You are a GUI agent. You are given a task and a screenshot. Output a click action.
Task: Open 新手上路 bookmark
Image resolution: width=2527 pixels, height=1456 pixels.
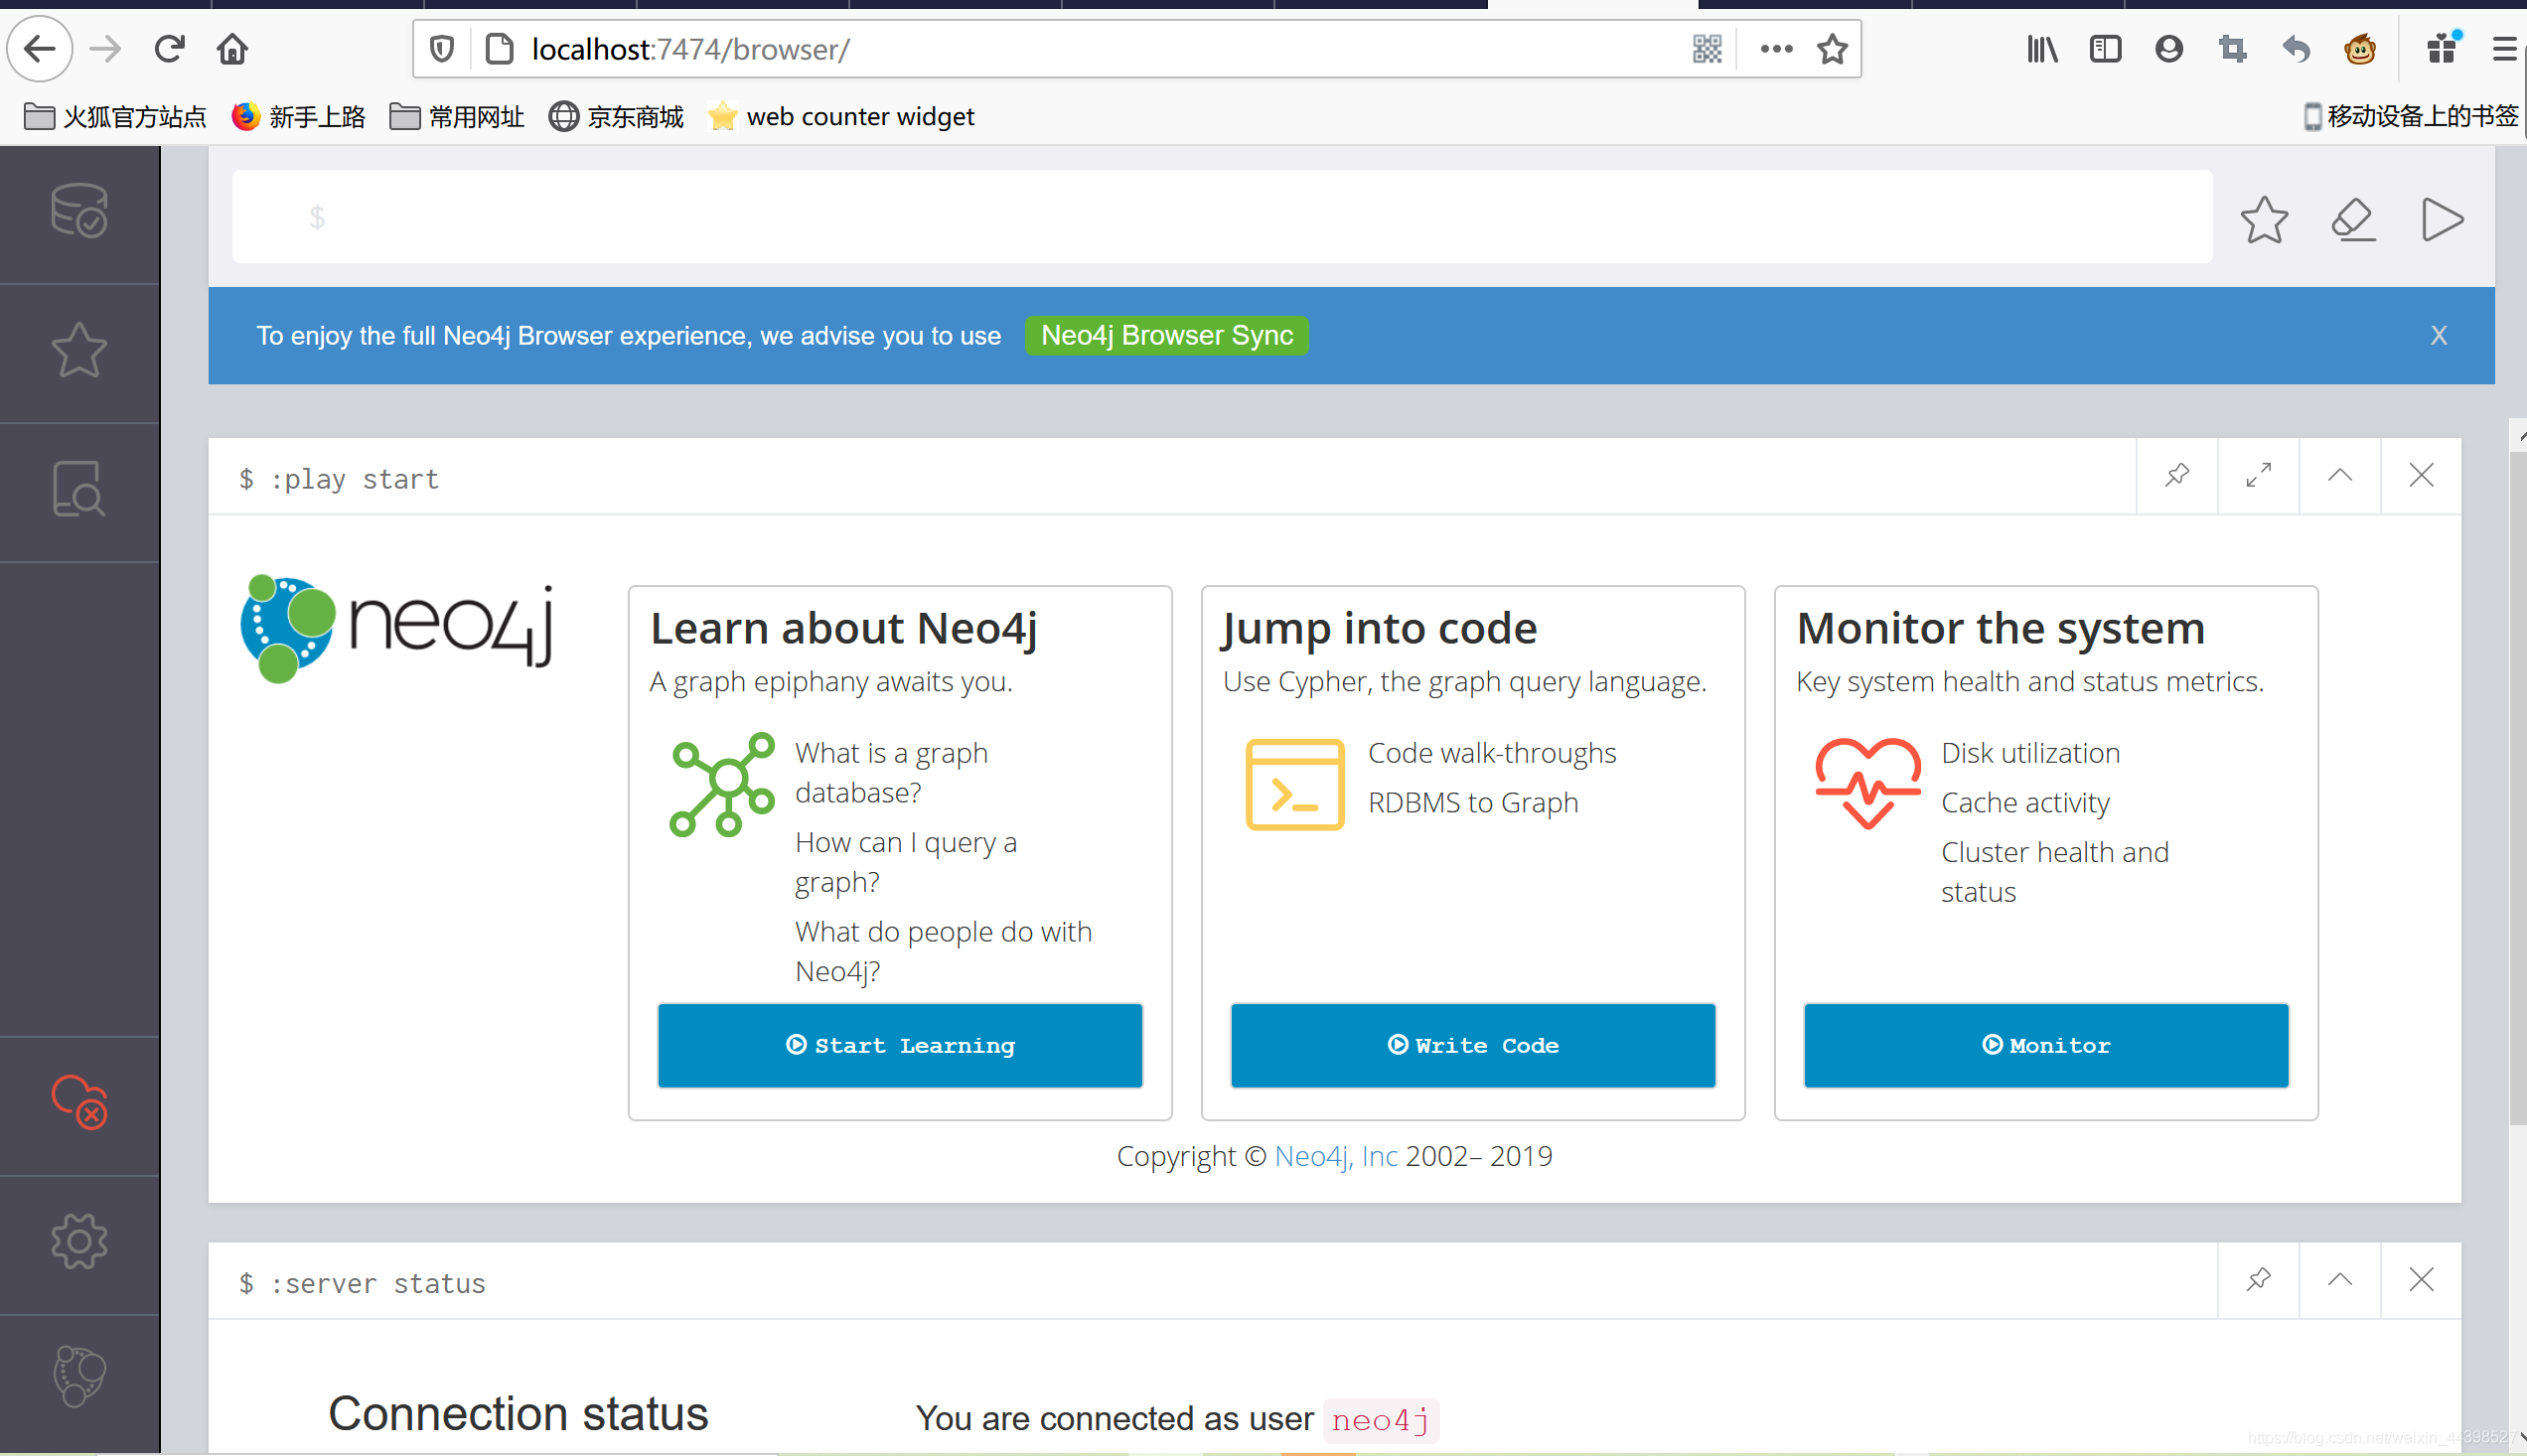click(x=298, y=117)
